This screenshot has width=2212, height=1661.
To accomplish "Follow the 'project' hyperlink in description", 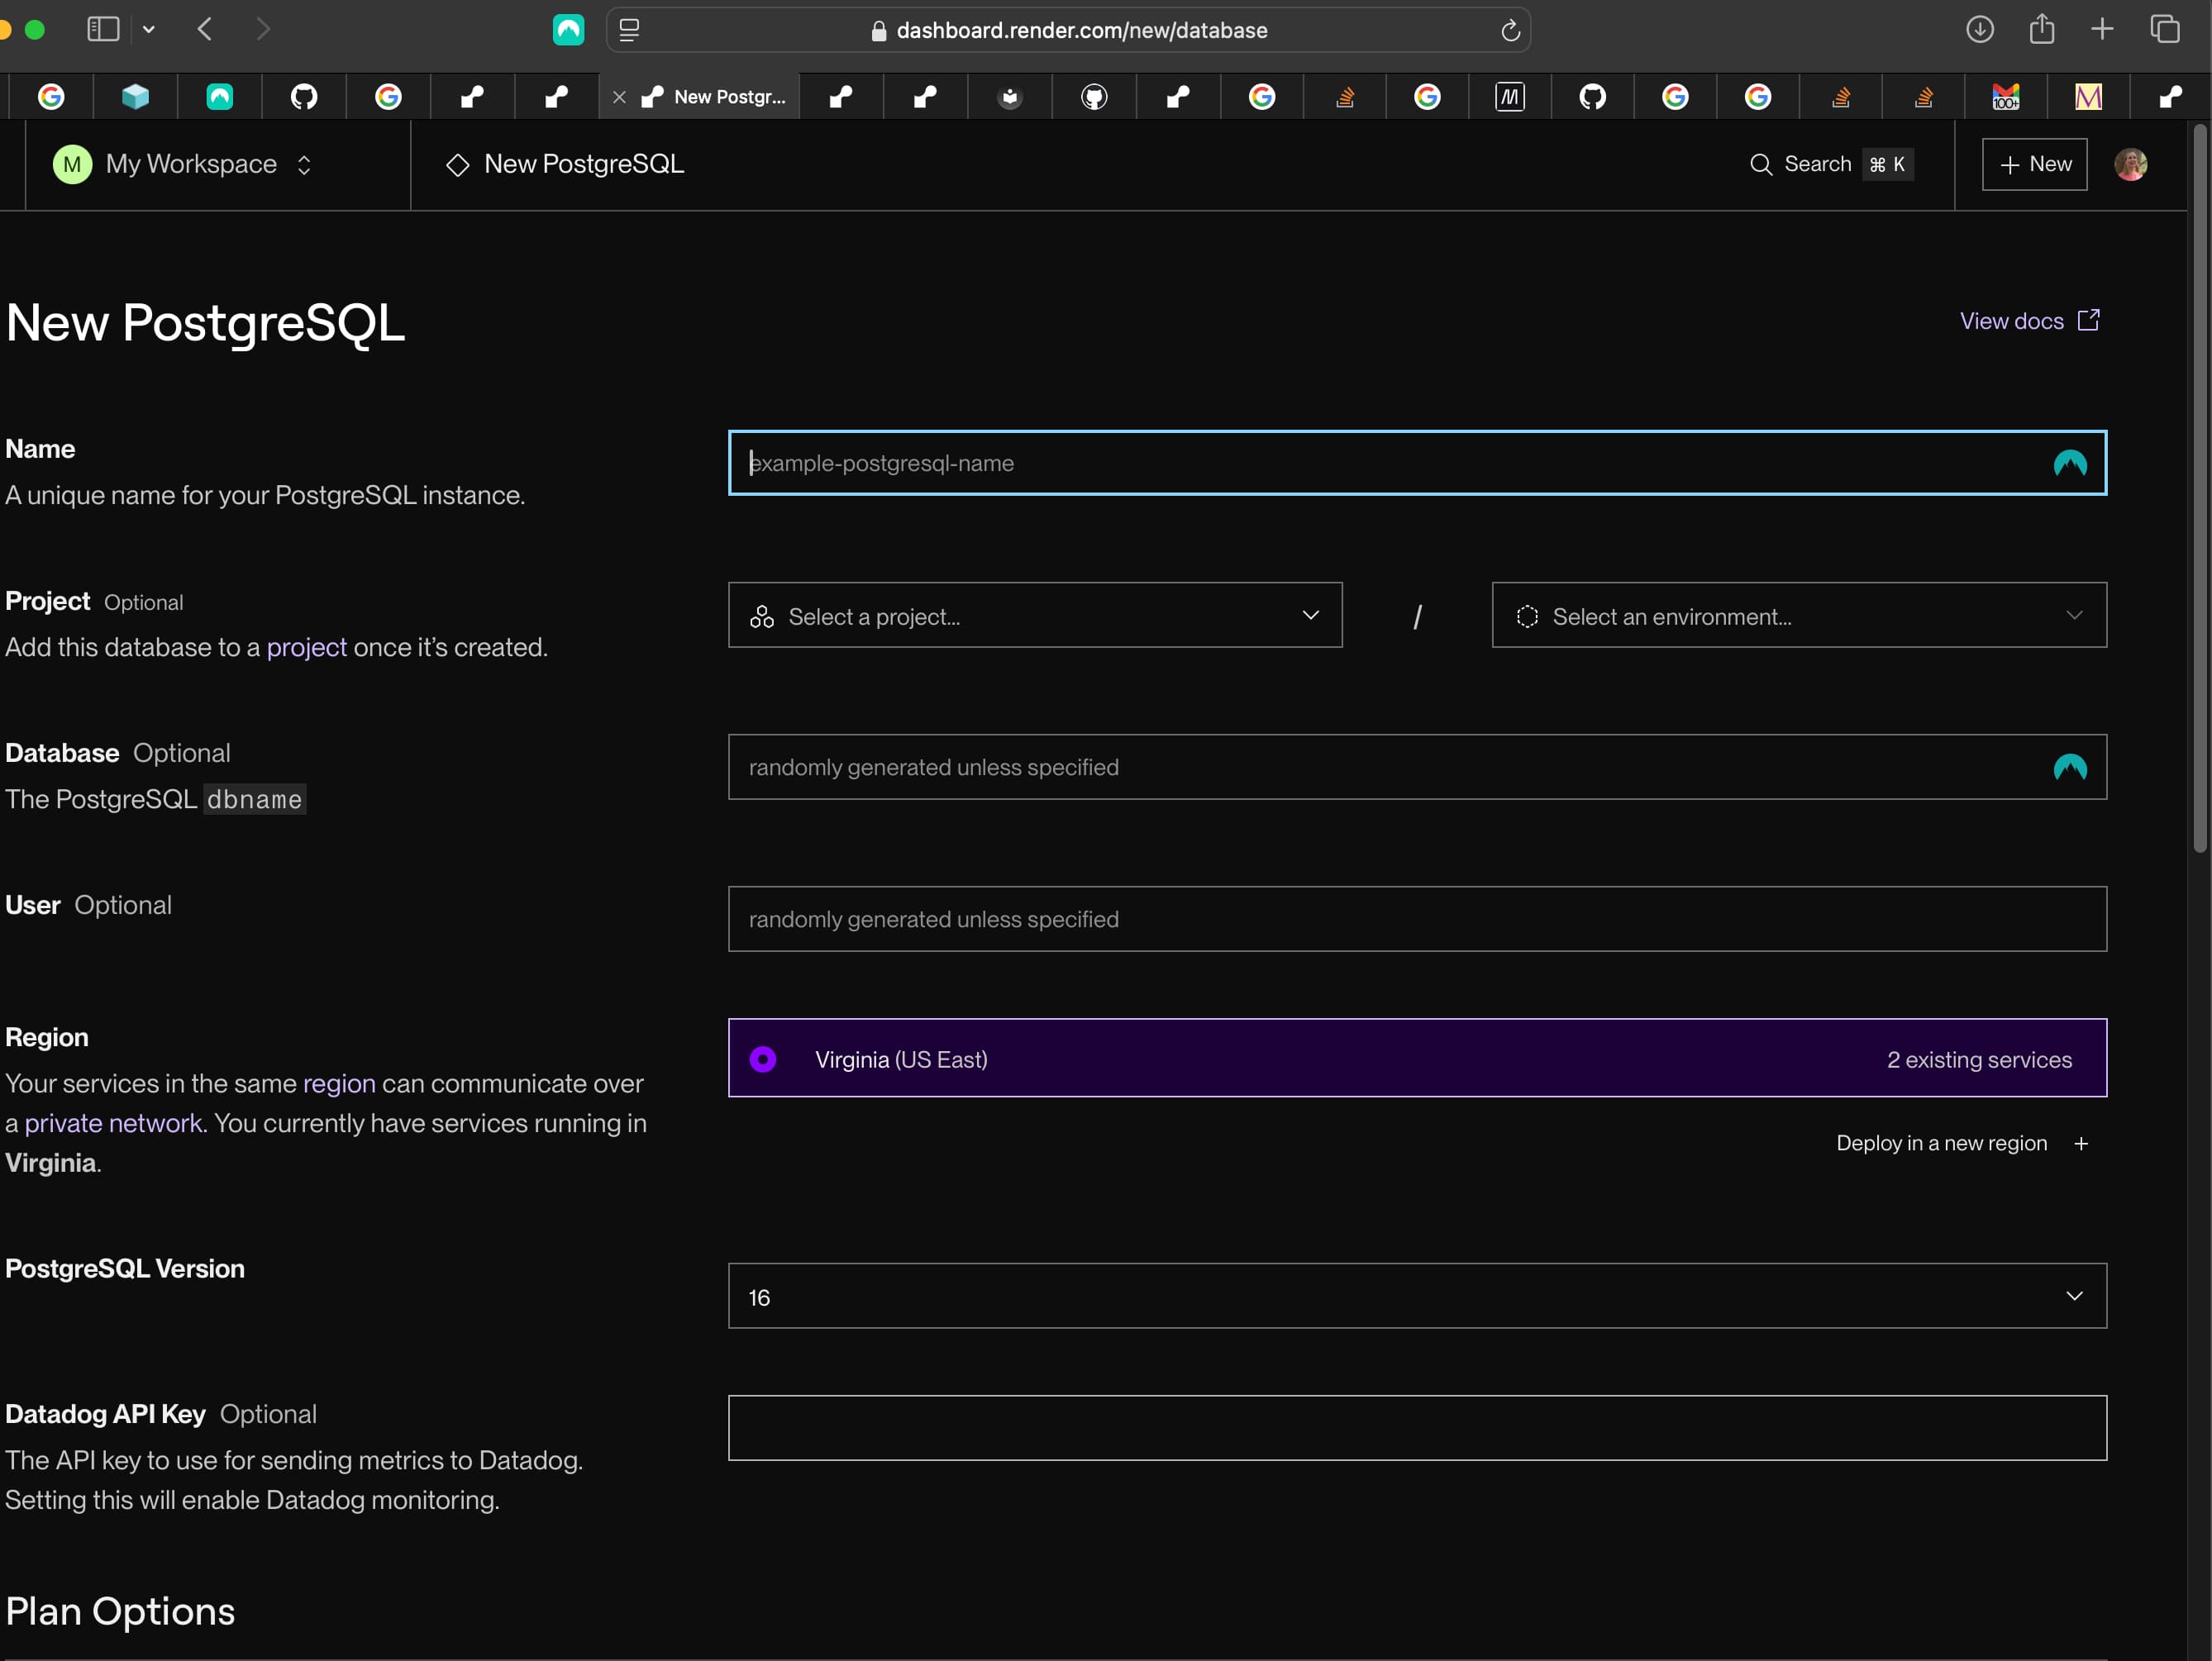I will tap(307, 647).
